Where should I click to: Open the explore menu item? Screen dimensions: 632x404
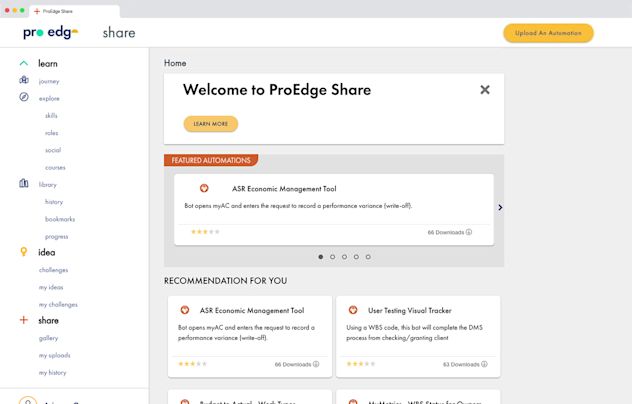pyautogui.click(x=49, y=99)
